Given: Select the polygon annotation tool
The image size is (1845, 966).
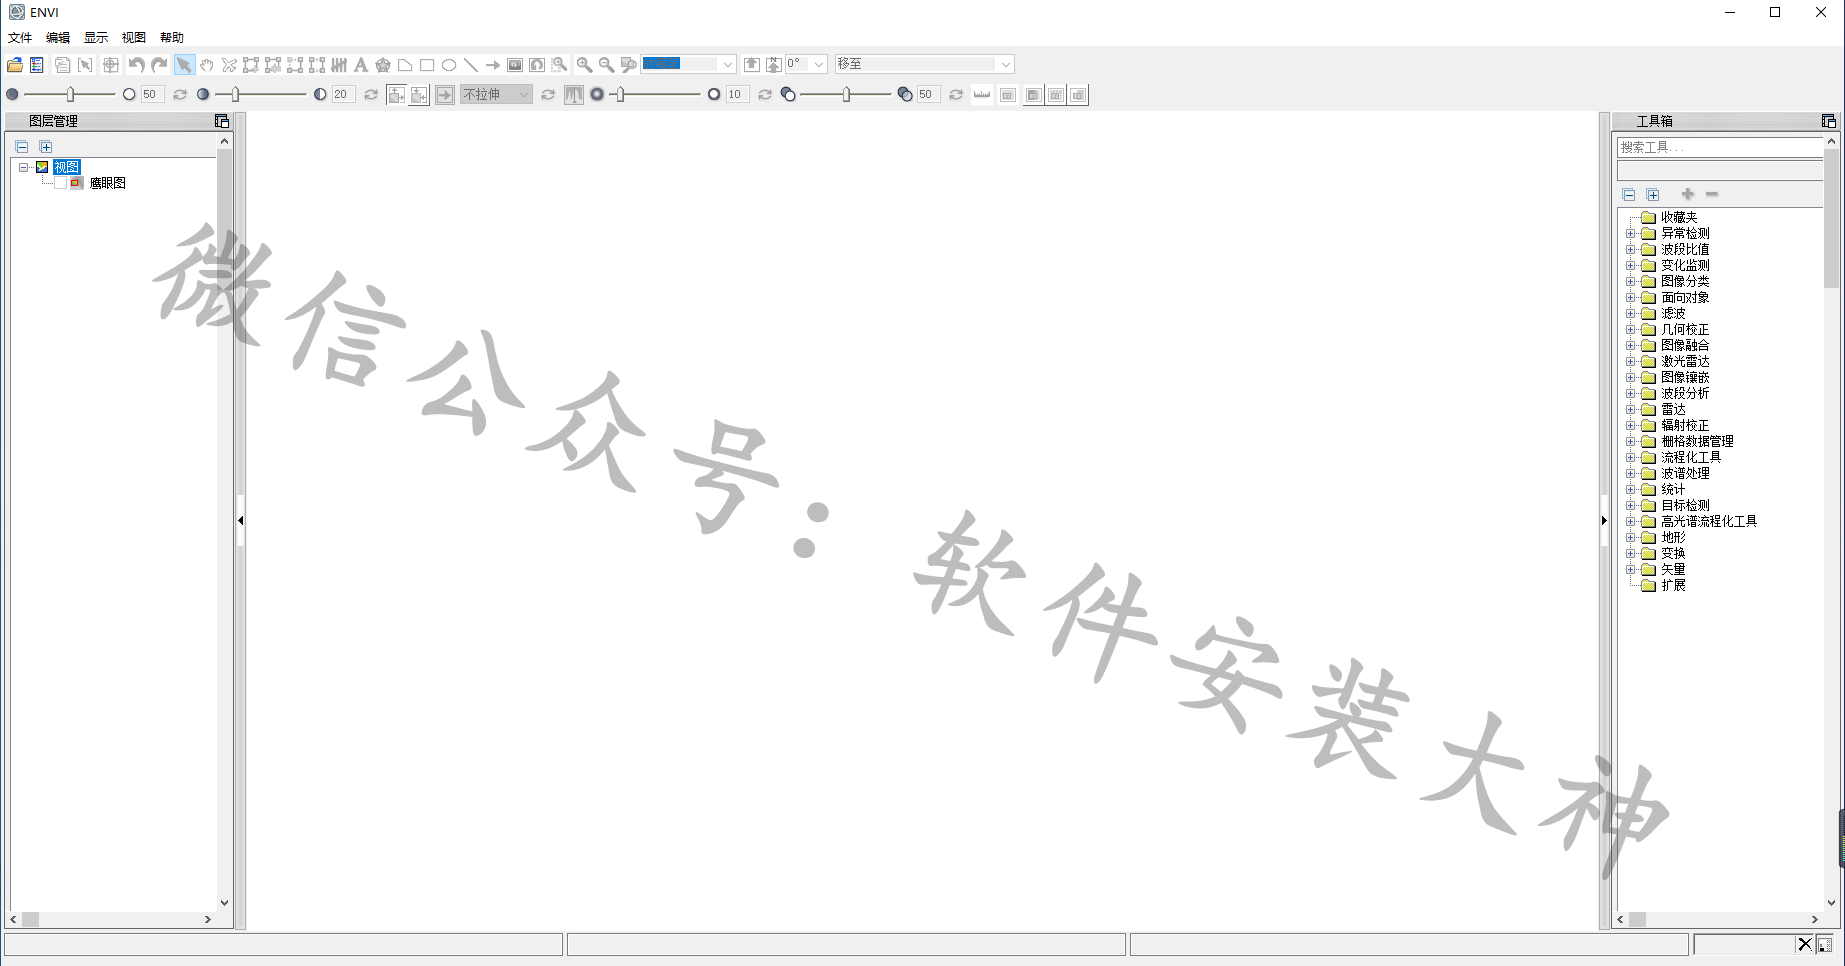Looking at the screenshot, I should pos(405,65).
